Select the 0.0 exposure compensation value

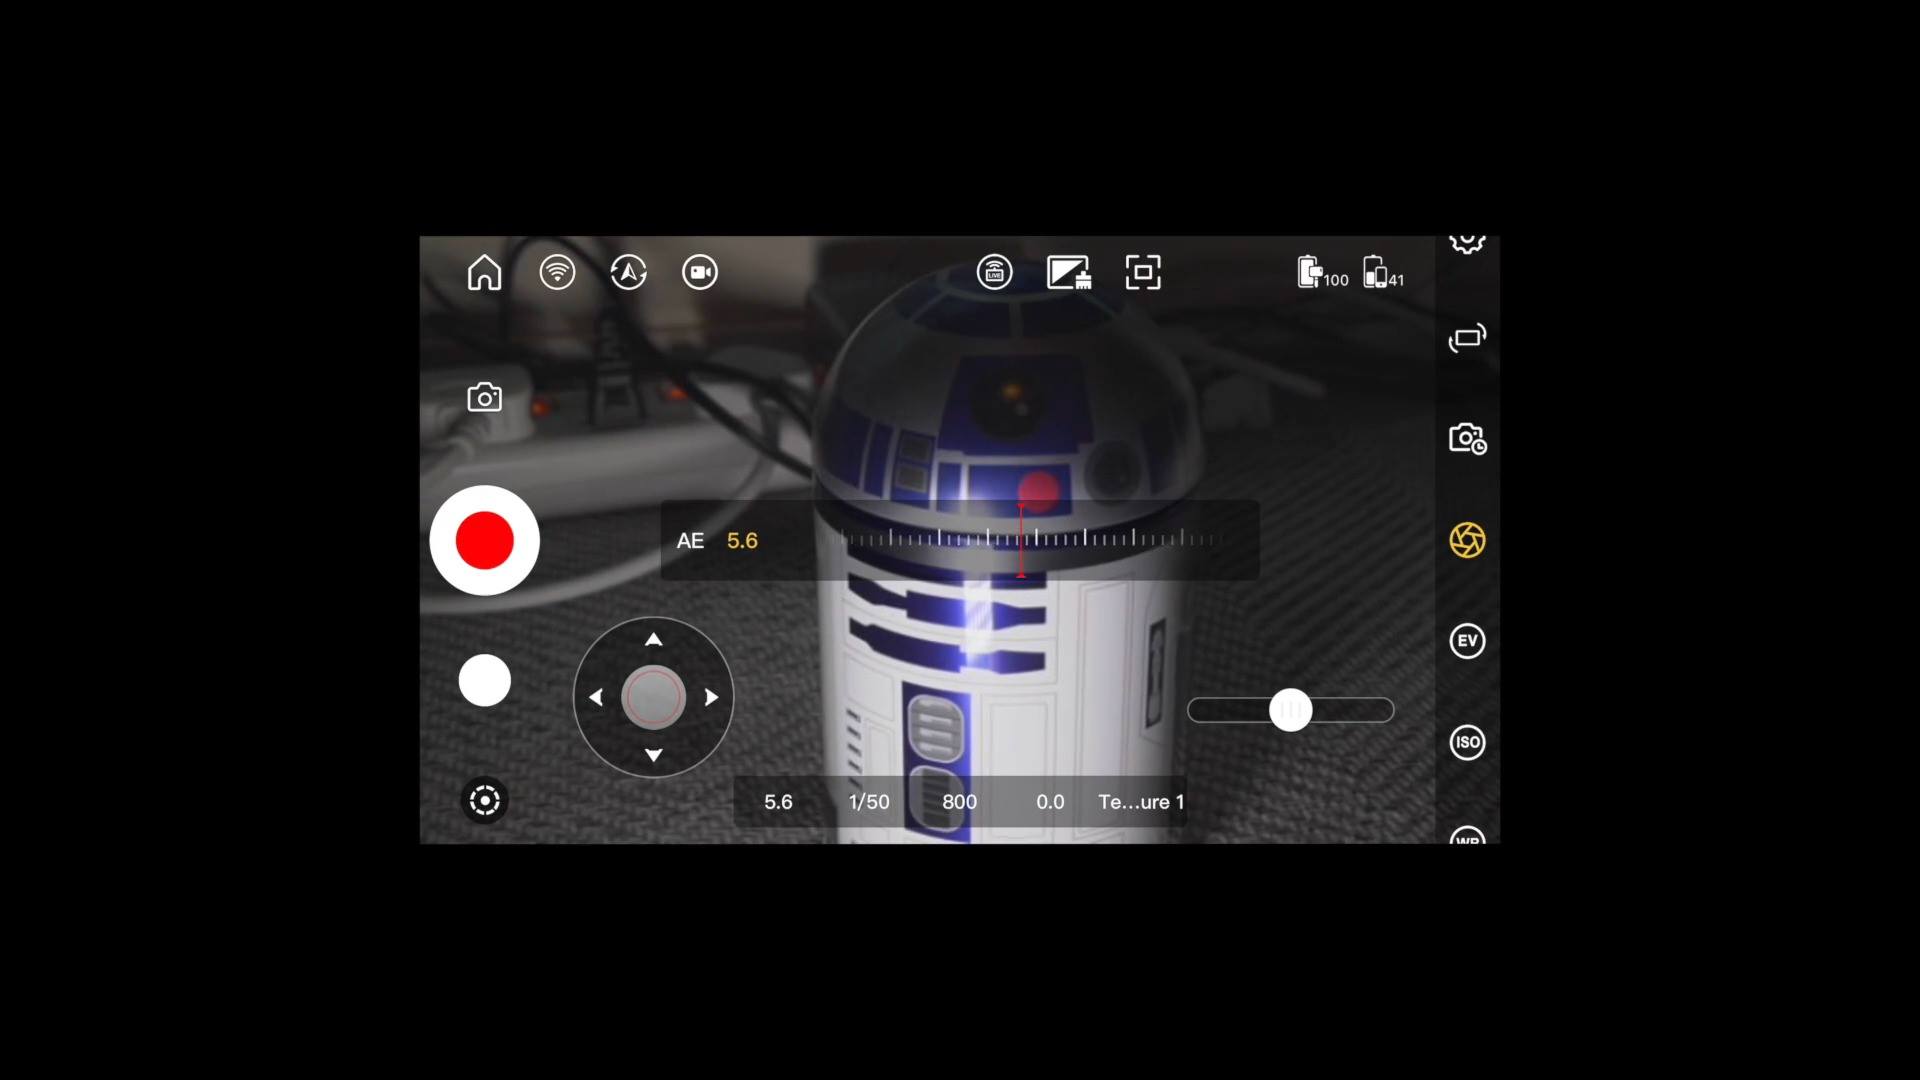pyautogui.click(x=1050, y=802)
